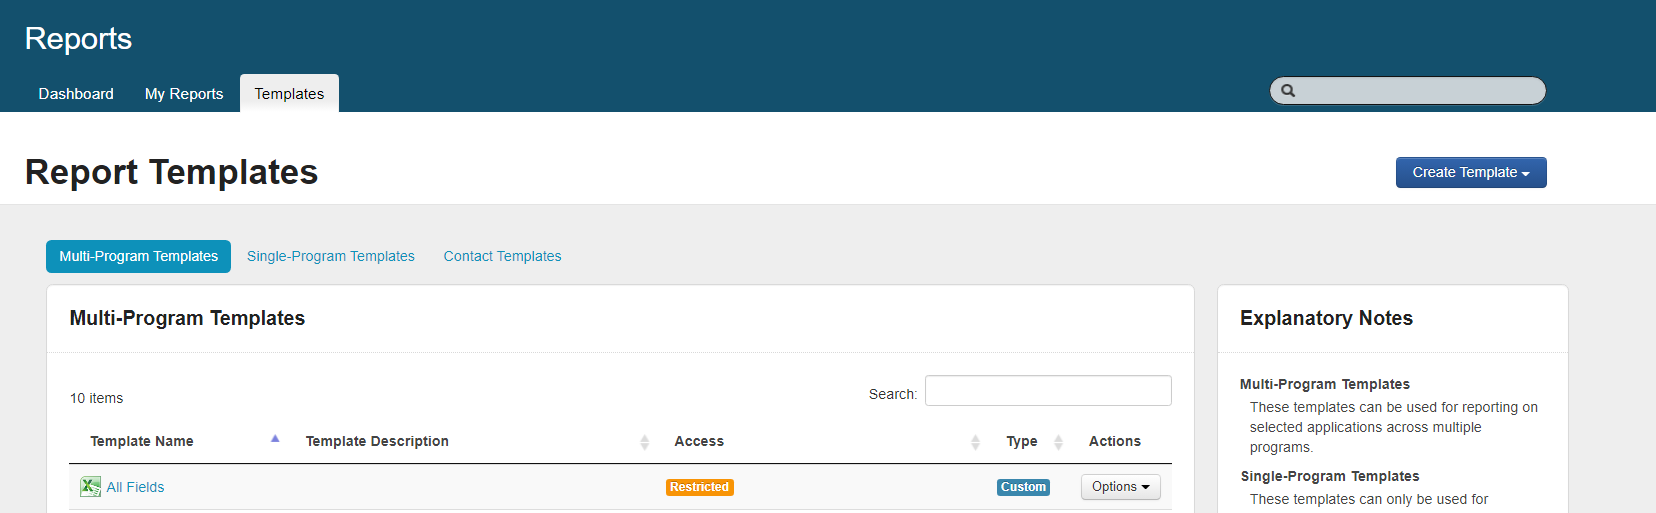Viewport: 1656px width, 513px height.
Task: Sort by Template Description column arrows
Action: click(644, 442)
